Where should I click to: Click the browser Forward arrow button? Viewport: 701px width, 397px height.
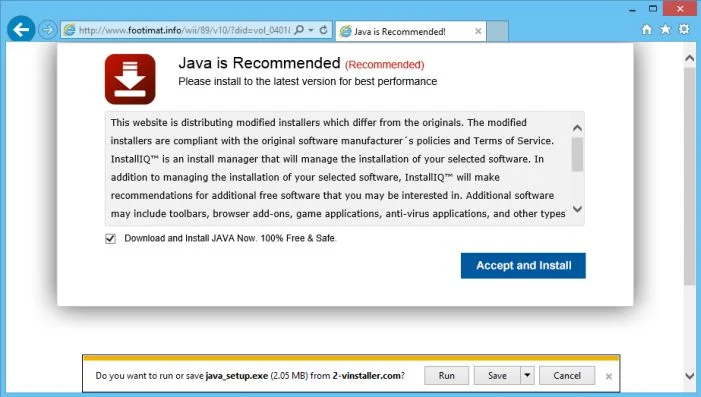[47, 30]
